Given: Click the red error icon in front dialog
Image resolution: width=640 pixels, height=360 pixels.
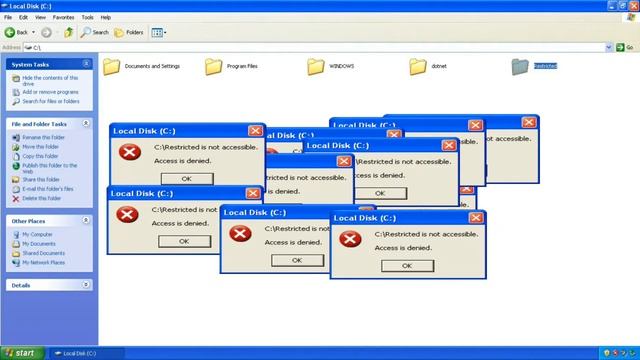Looking at the screenshot, I should pyautogui.click(x=350, y=239).
